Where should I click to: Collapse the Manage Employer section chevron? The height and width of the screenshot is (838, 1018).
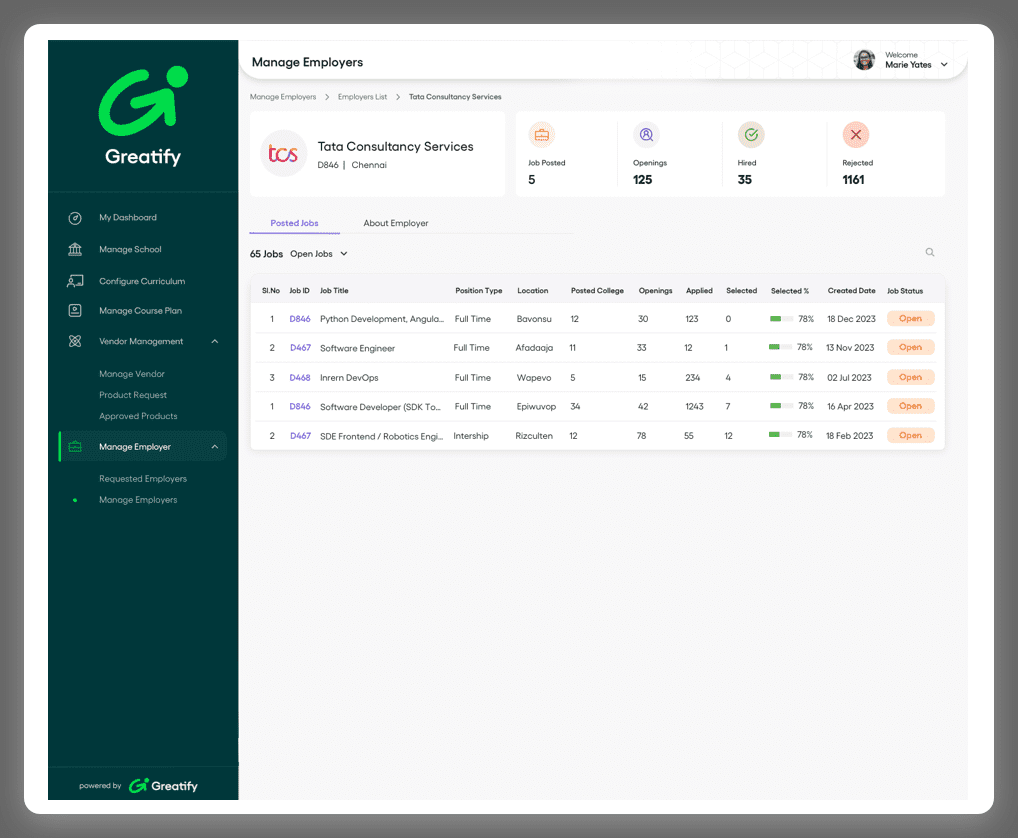click(215, 447)
